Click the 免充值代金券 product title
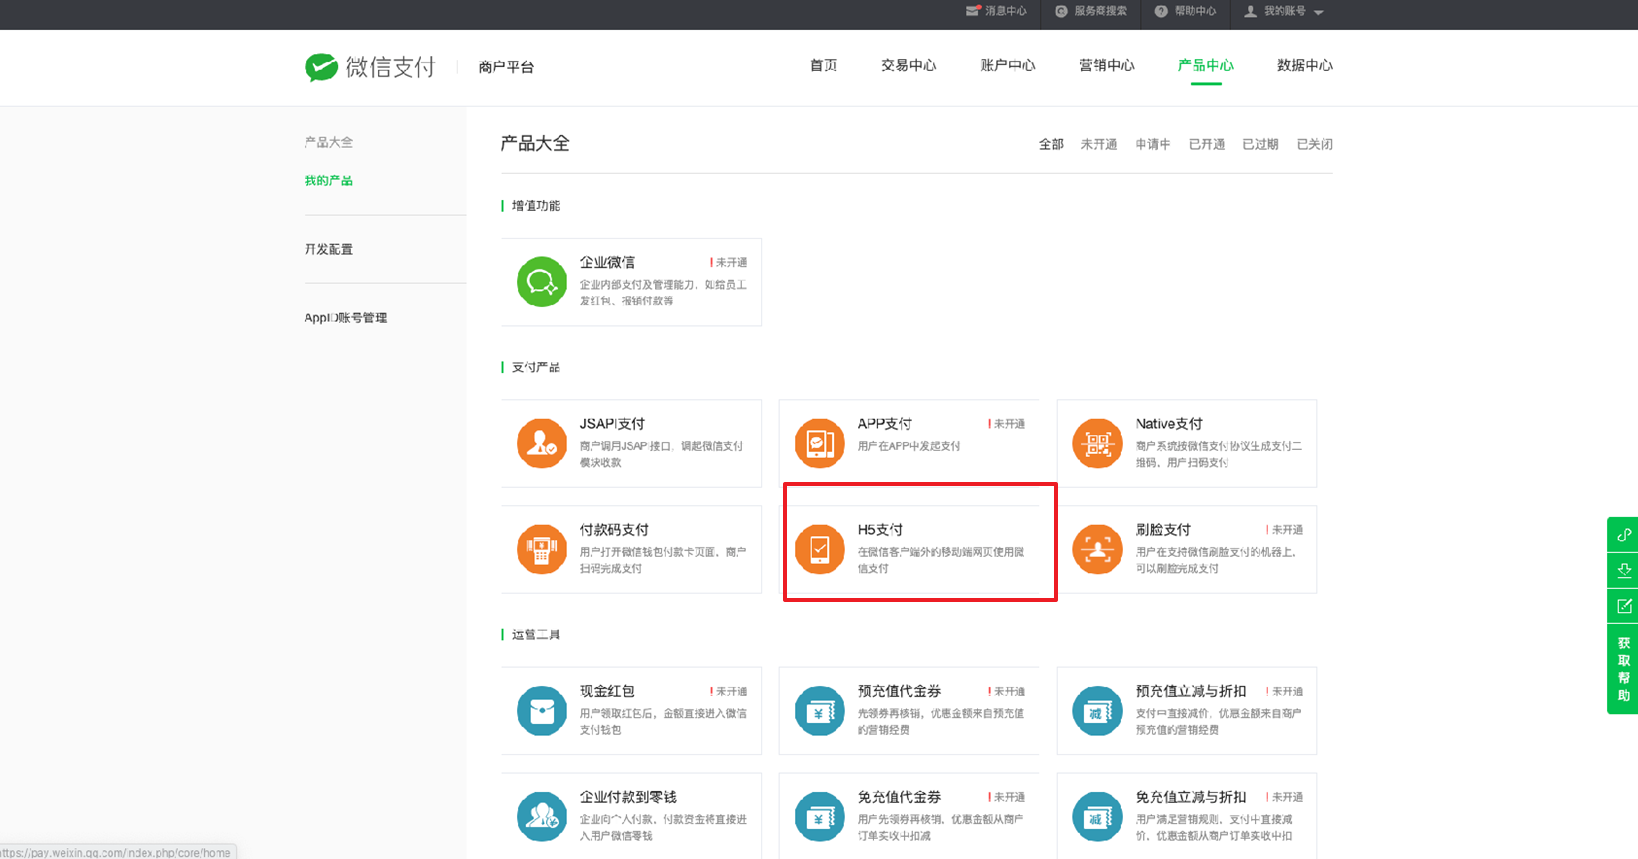Image resolution: width=1638 pixels, height=859 pixels. (899, 797)
